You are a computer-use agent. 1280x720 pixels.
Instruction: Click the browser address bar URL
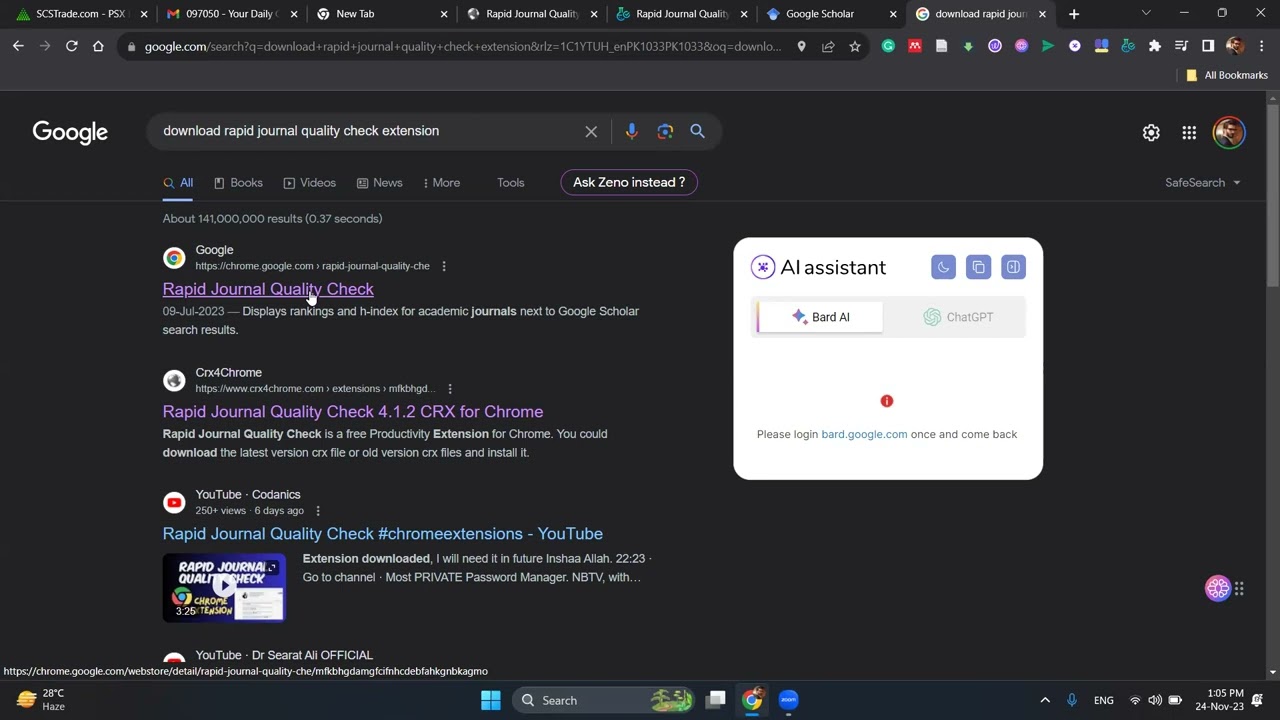point(463,46)
